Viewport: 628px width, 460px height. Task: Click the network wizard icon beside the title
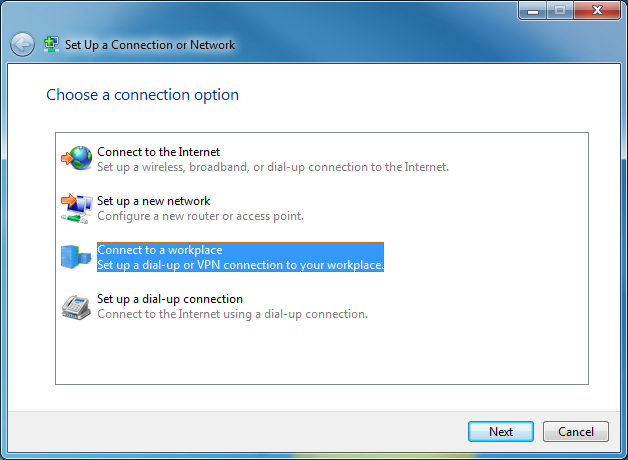click(x=51, y=44)
